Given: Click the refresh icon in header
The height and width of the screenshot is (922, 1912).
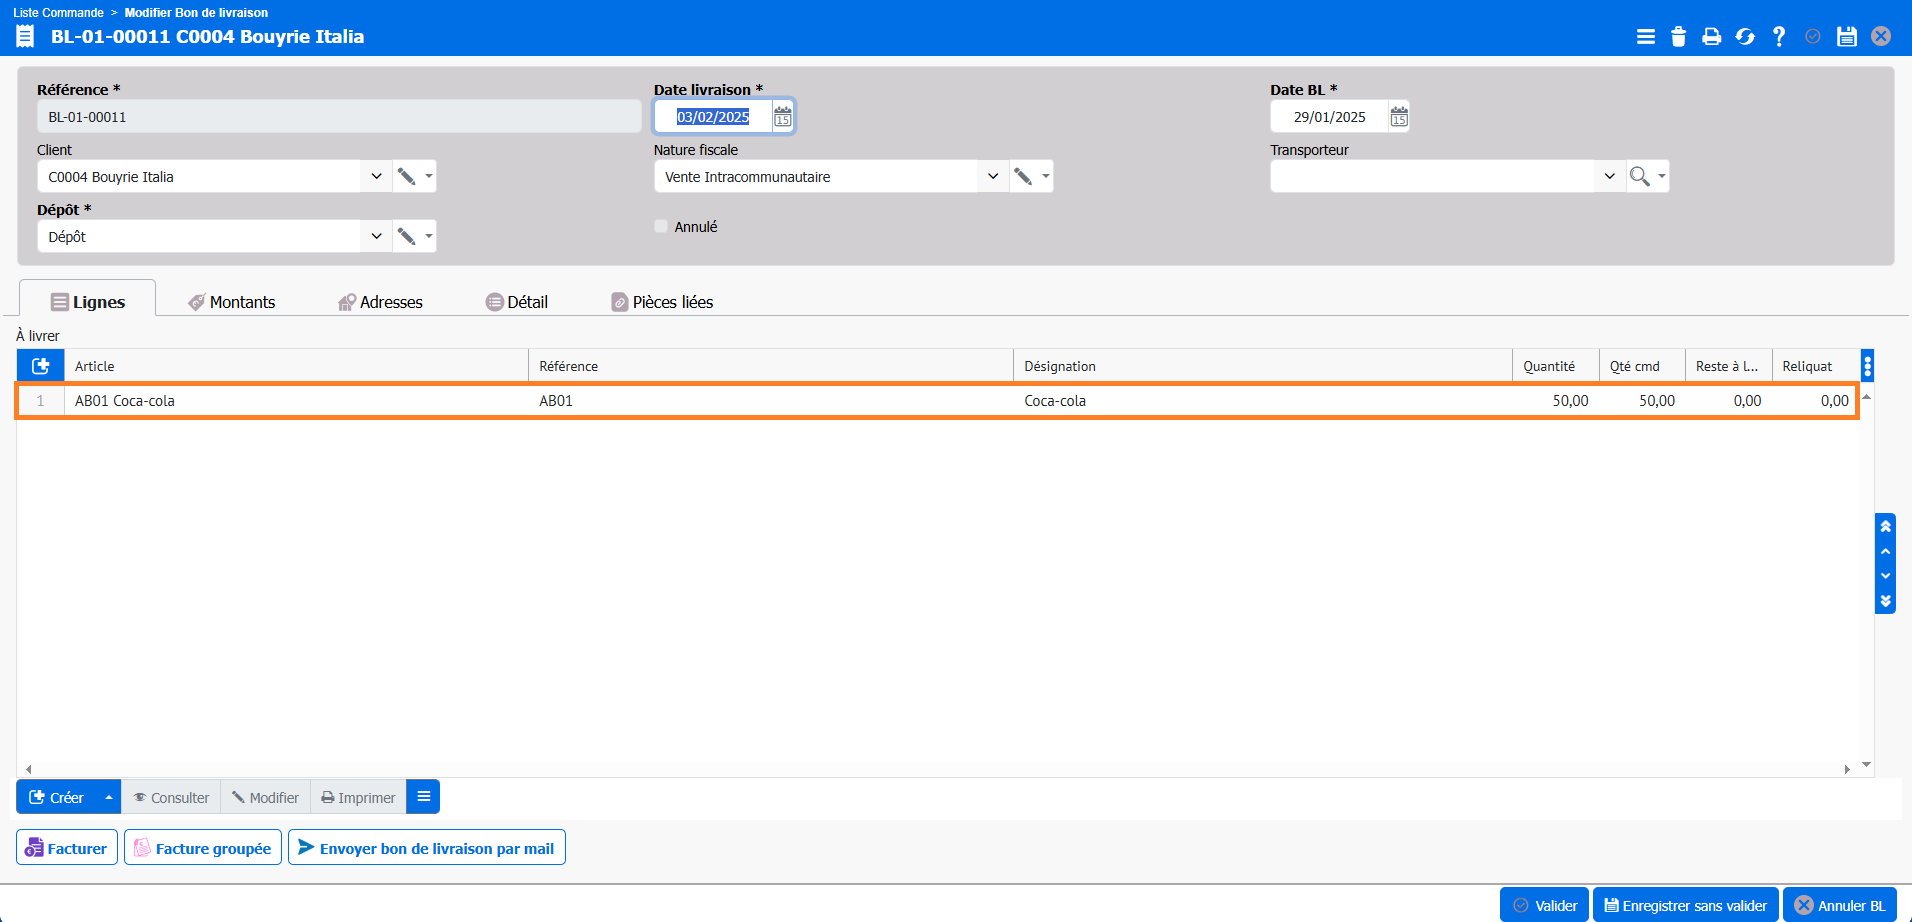Looking at the screenshot, I should pyautogui.click(x=1745, y=37).
